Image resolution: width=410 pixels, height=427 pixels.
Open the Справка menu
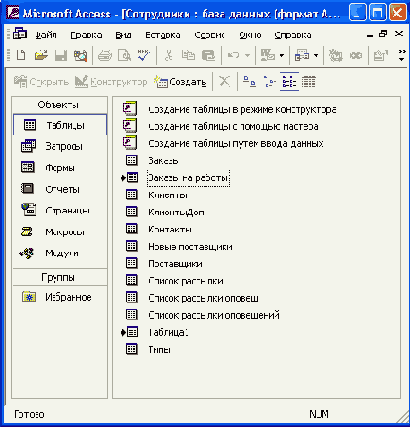[x=293, y=35]
